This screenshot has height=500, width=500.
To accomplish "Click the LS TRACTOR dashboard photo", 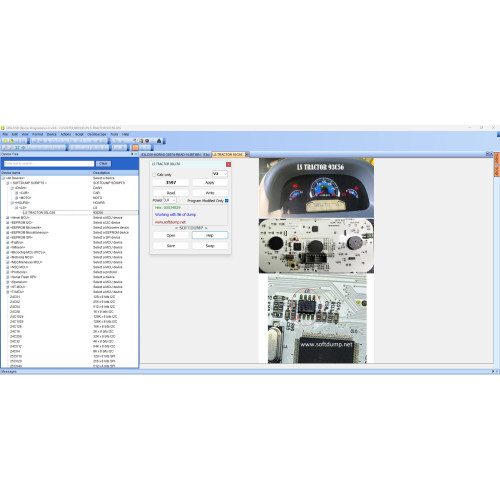I will (316, 188).
